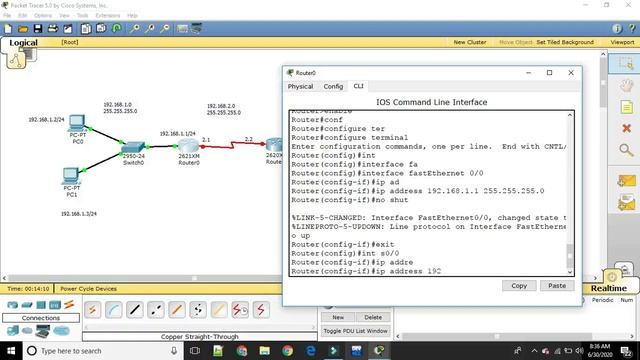
Task: Switch to Realtime mode tab
Action: 609,288
